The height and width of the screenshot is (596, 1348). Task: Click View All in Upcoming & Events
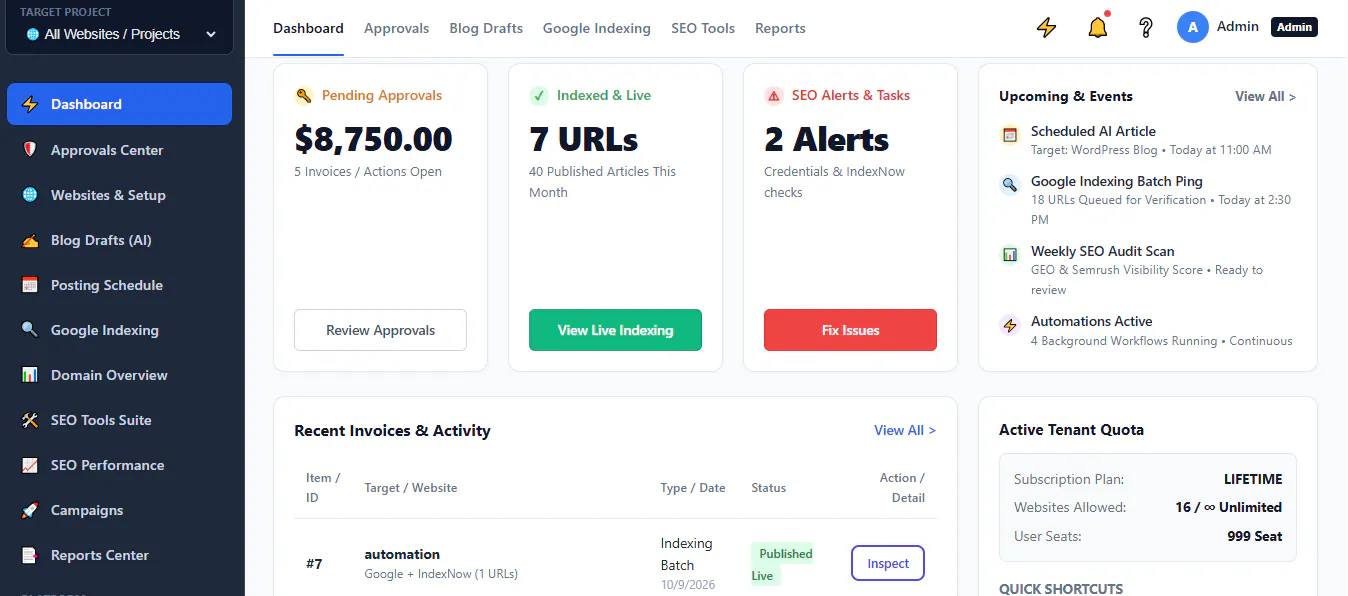point(1265,96)
